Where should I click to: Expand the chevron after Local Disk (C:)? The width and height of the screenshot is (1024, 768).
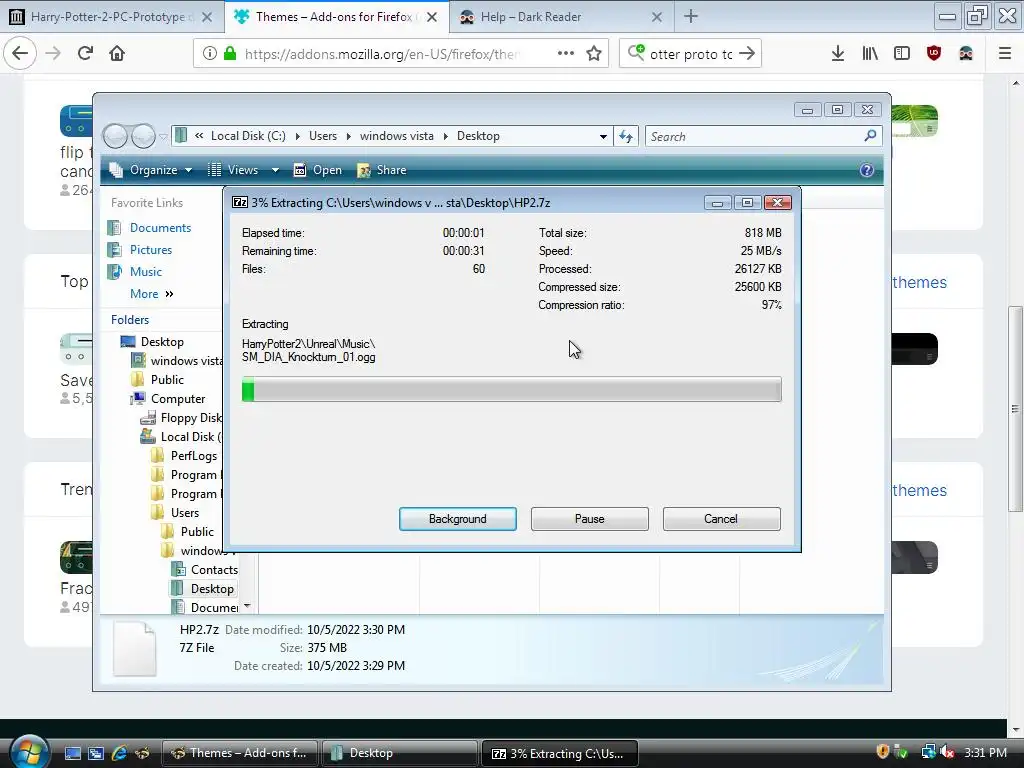coord(297,136)
